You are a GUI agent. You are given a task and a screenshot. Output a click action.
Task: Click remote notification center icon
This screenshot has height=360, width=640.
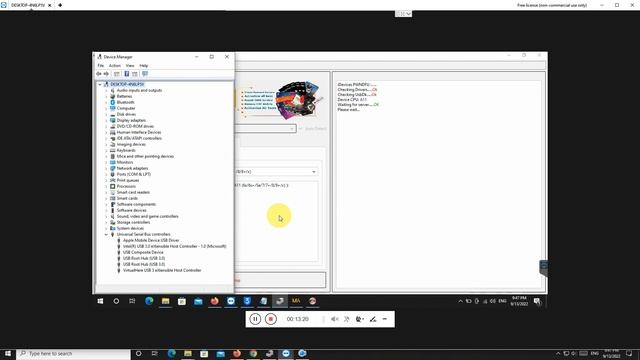pos(537,301)
